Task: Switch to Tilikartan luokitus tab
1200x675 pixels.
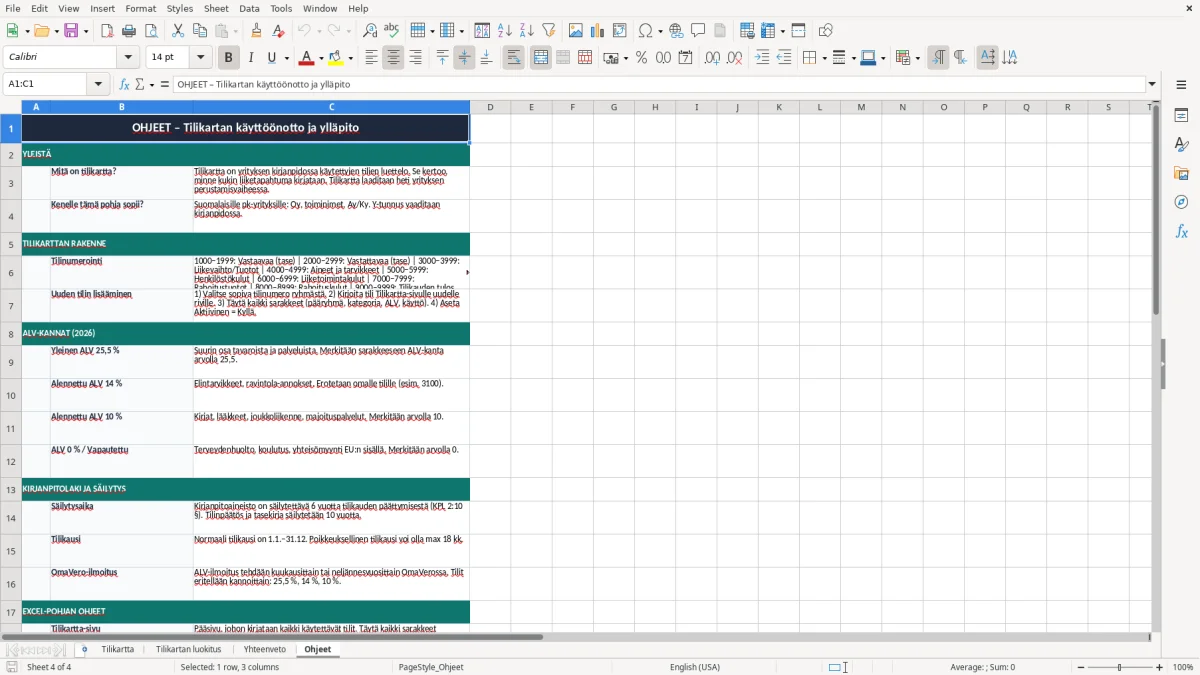Action: (188, 649)
